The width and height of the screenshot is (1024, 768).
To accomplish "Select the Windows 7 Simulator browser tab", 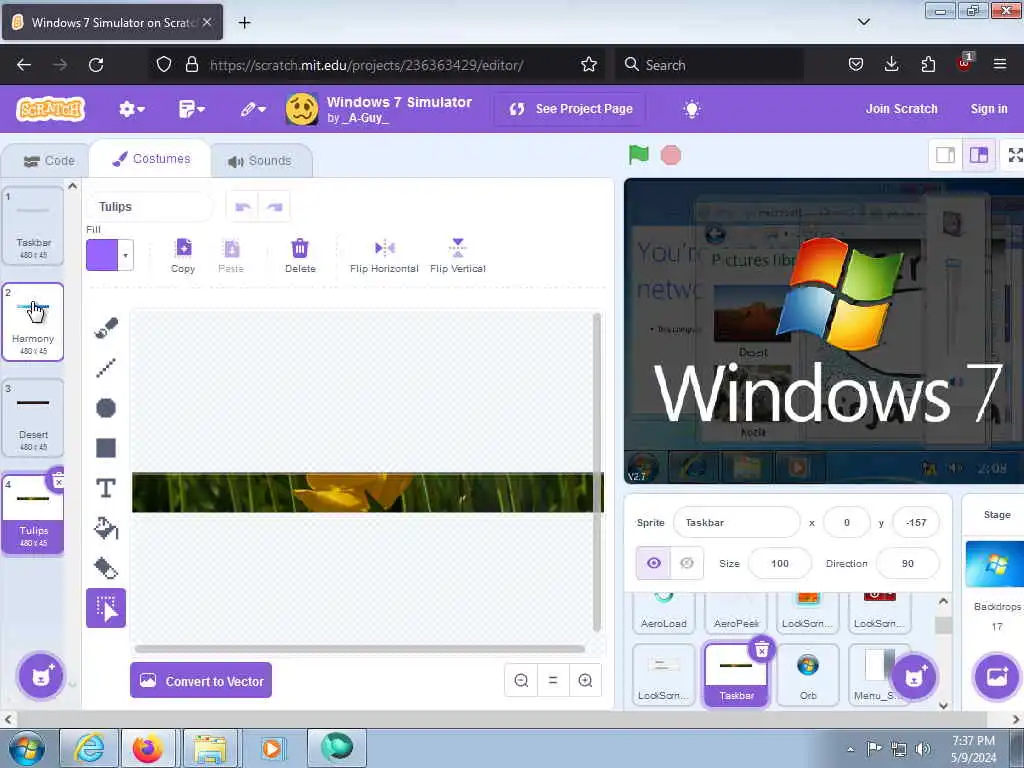I will (x=112, y=22).
